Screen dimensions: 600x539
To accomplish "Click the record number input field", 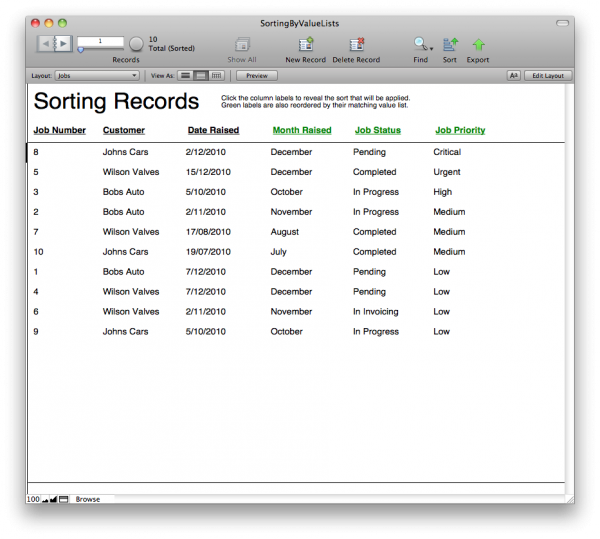I will pos(100,41).
